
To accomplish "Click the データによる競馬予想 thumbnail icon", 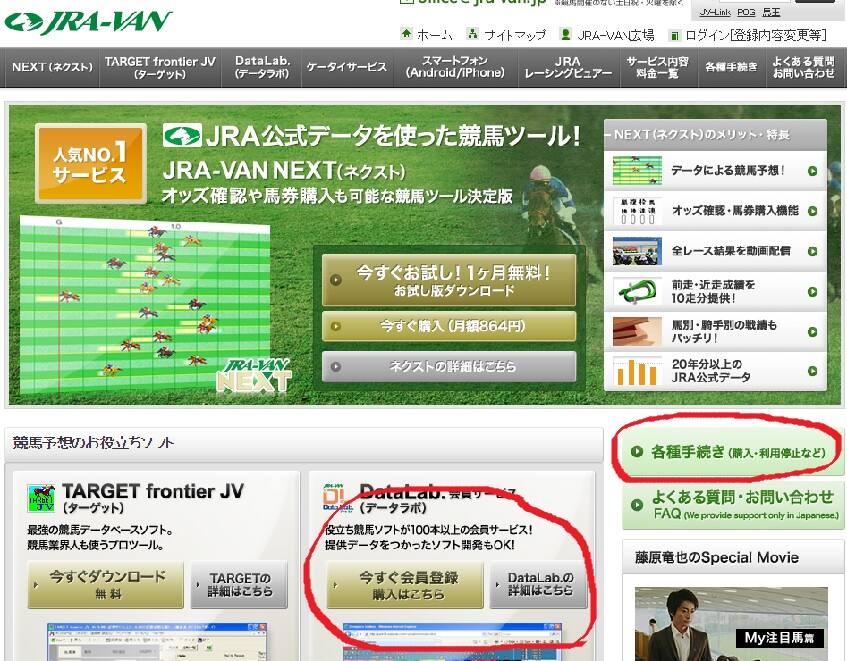I will [x=637, y=171].
